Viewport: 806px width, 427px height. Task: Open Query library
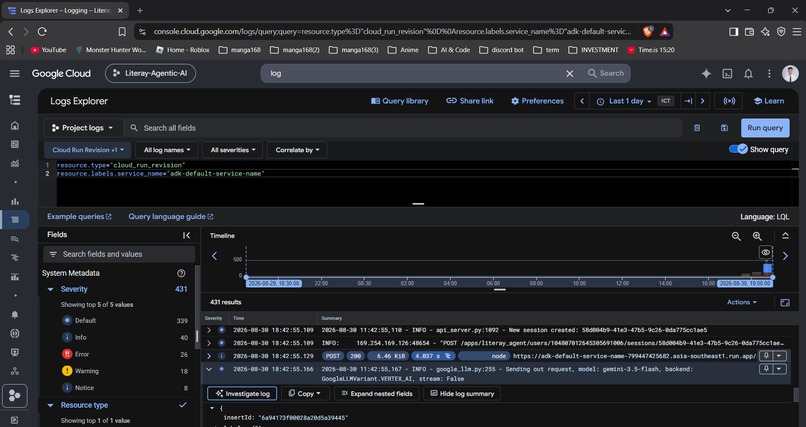point(399,101)
